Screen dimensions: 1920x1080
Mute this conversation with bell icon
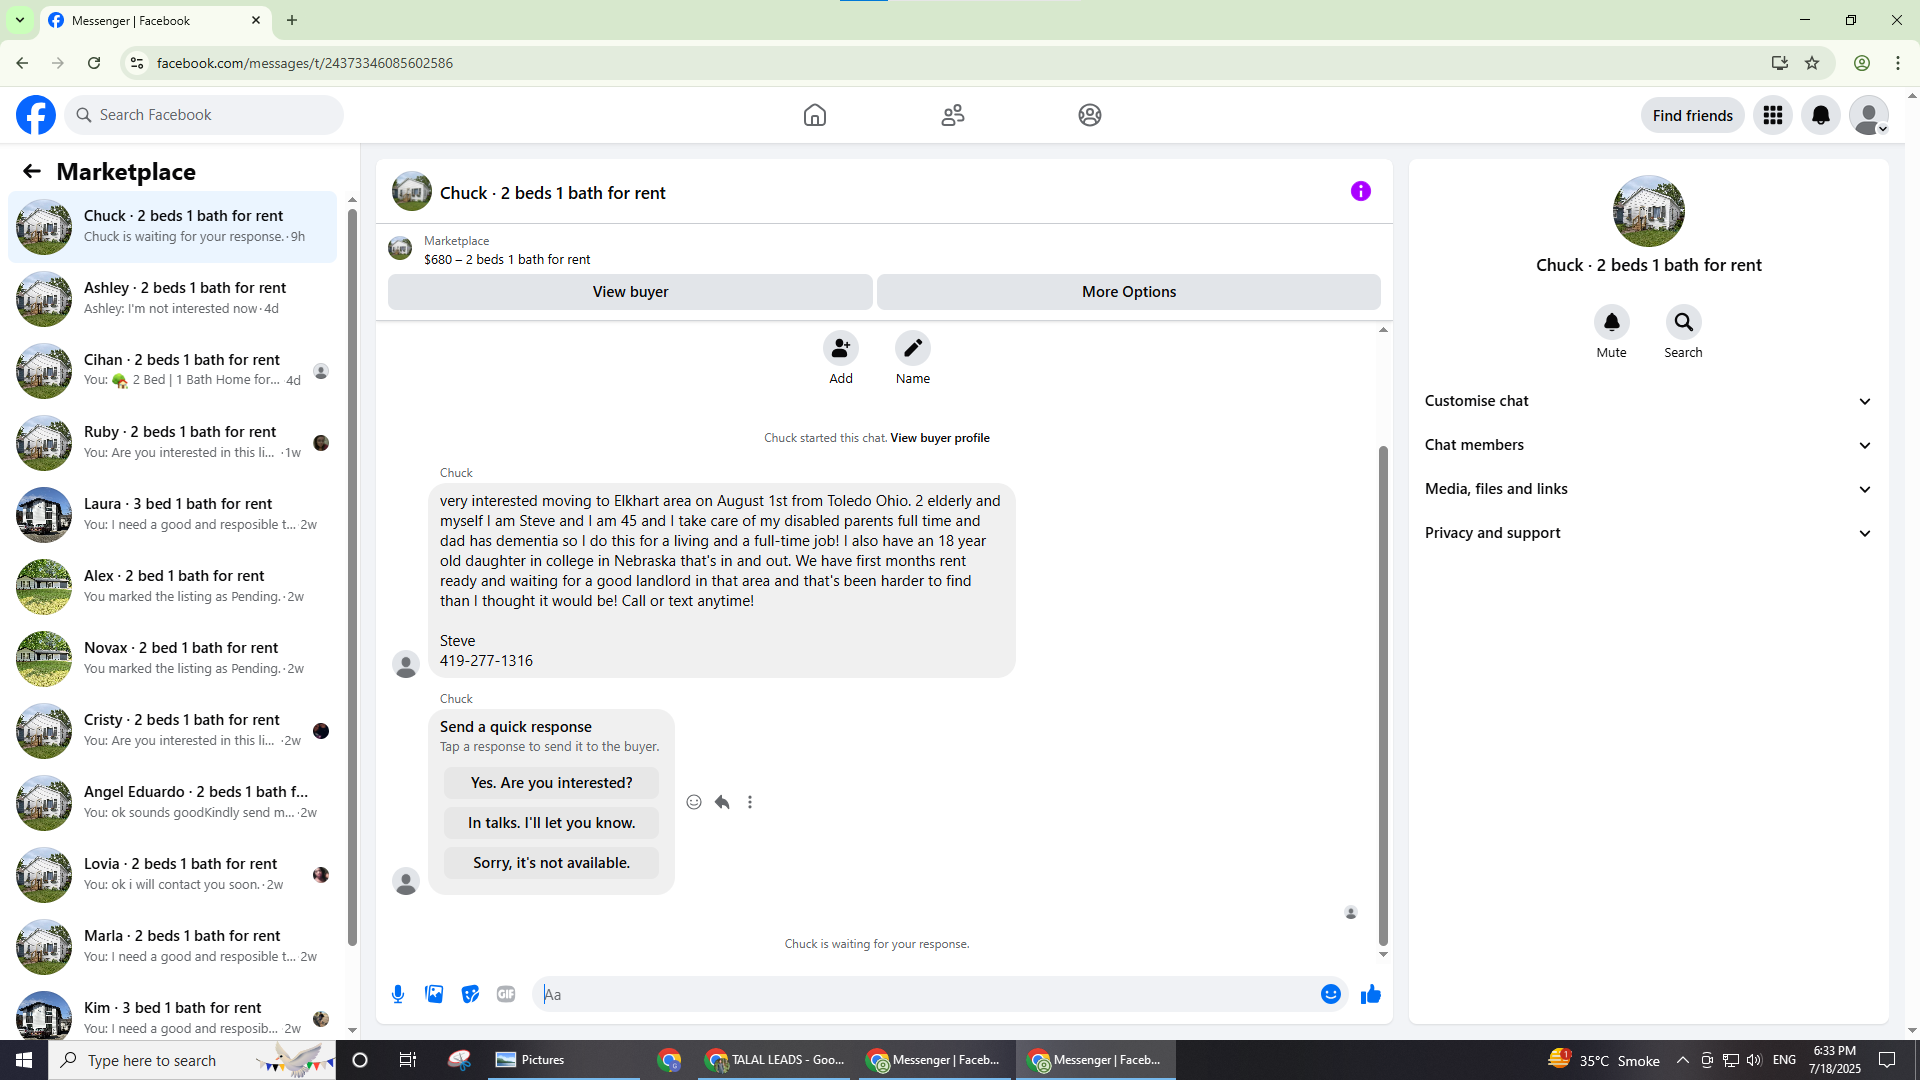click(1611, 322)
